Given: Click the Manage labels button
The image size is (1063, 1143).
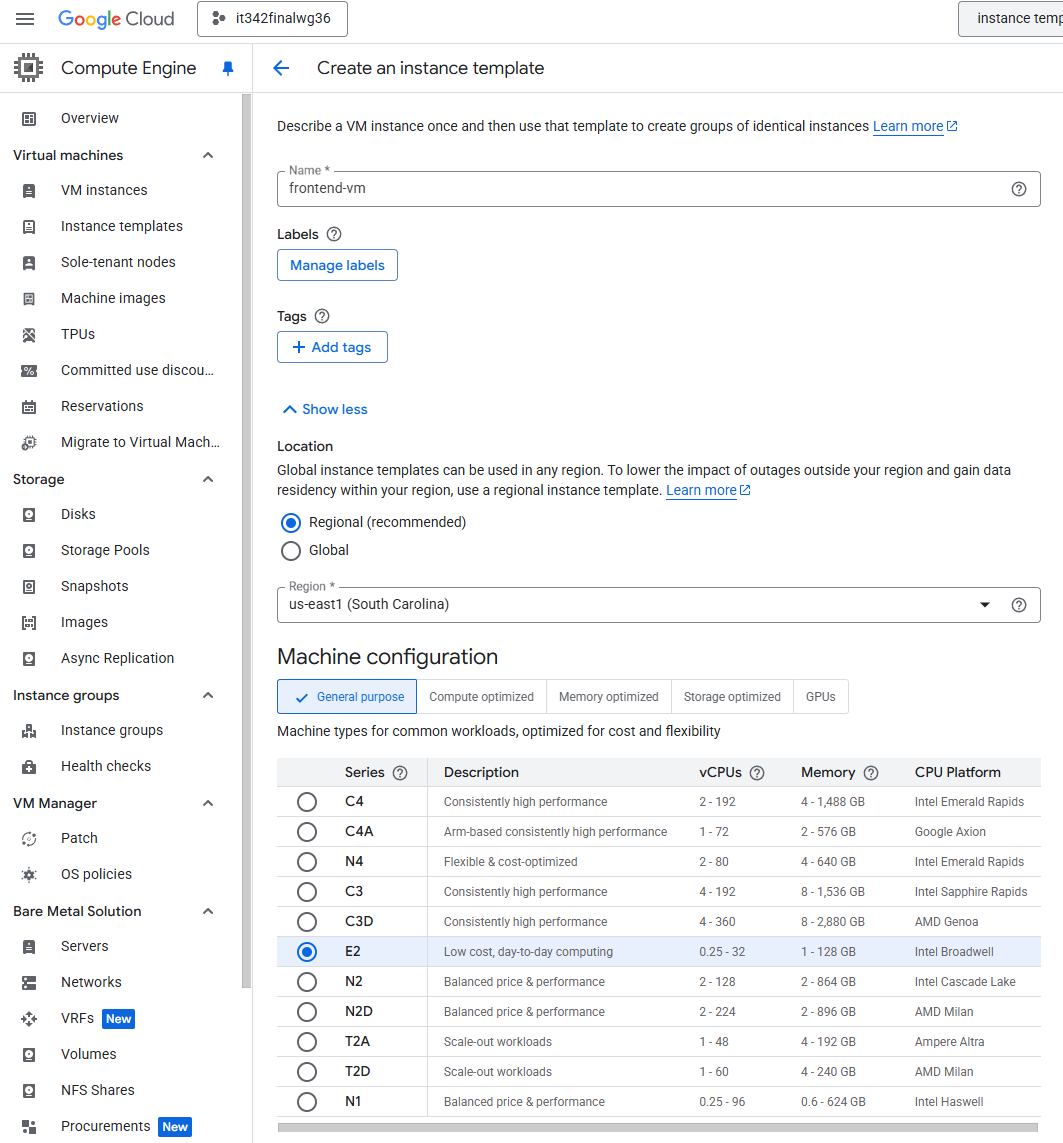Looking at the screenshot, I should click(x=337, y=265).
